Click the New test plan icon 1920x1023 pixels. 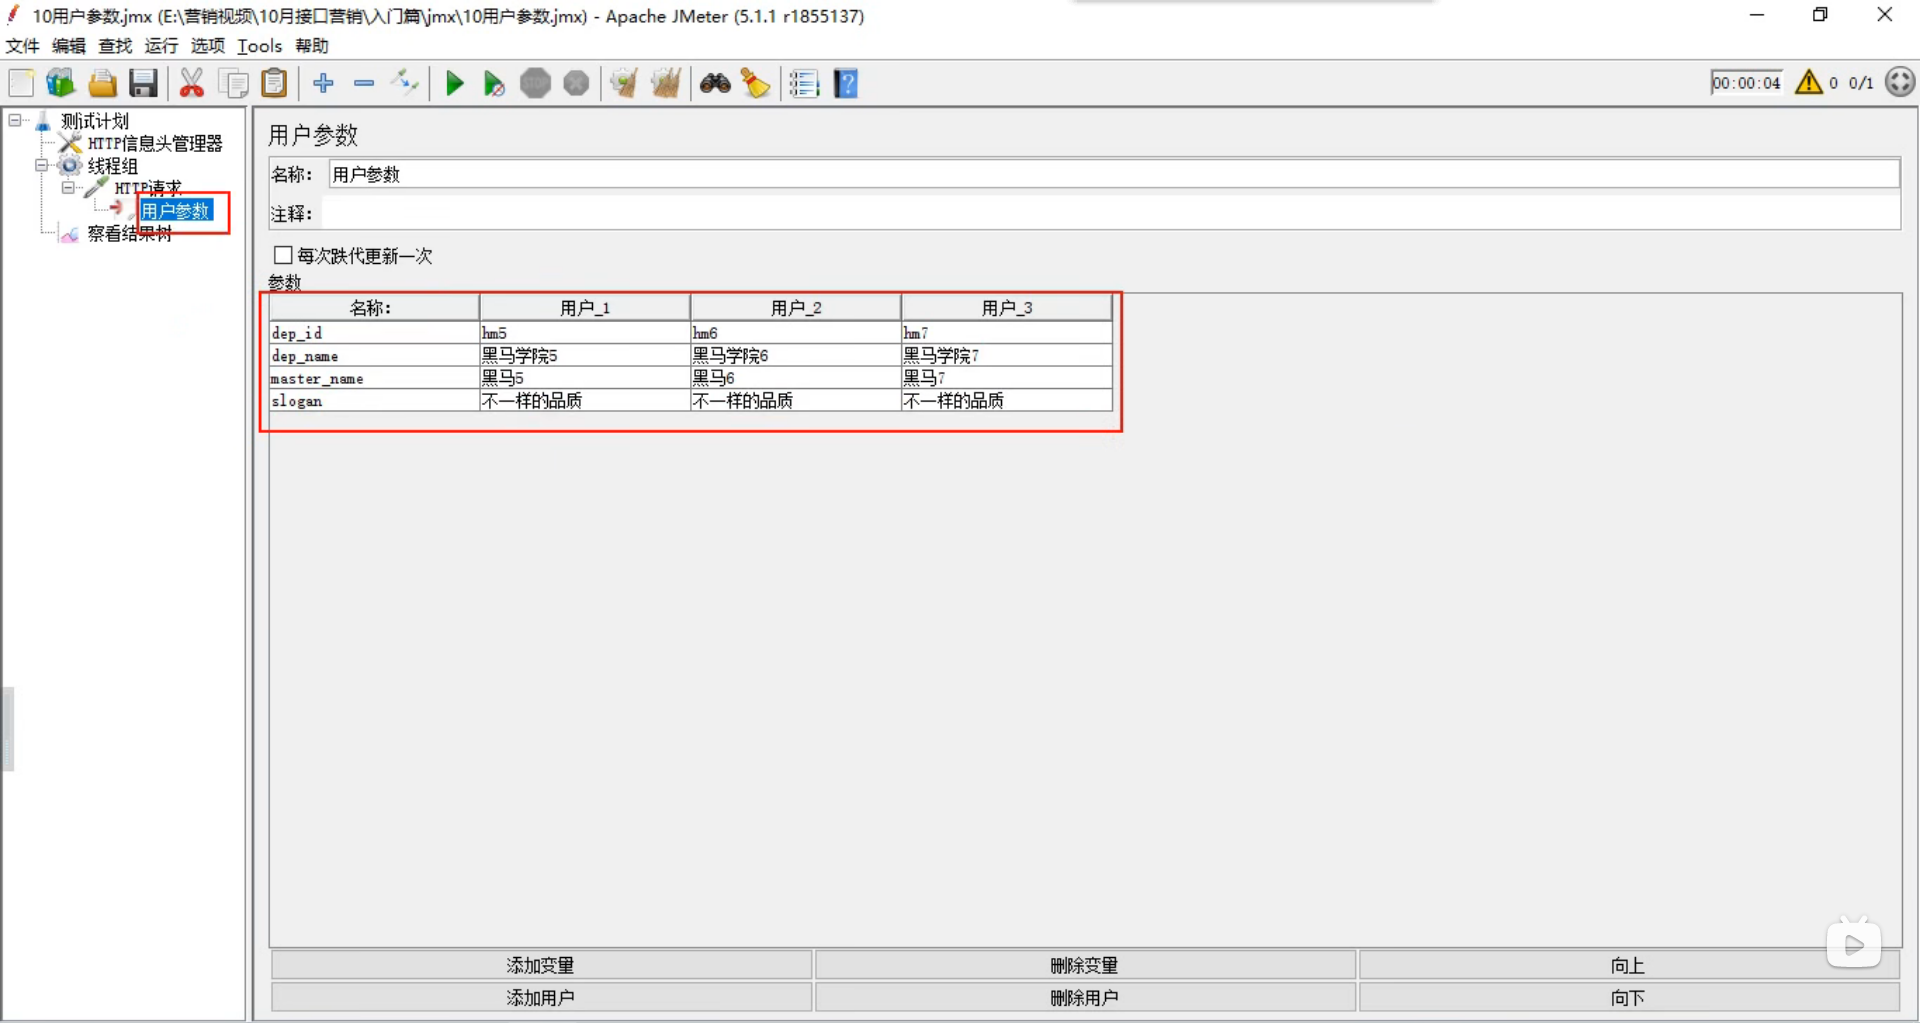tap(21, 83)
